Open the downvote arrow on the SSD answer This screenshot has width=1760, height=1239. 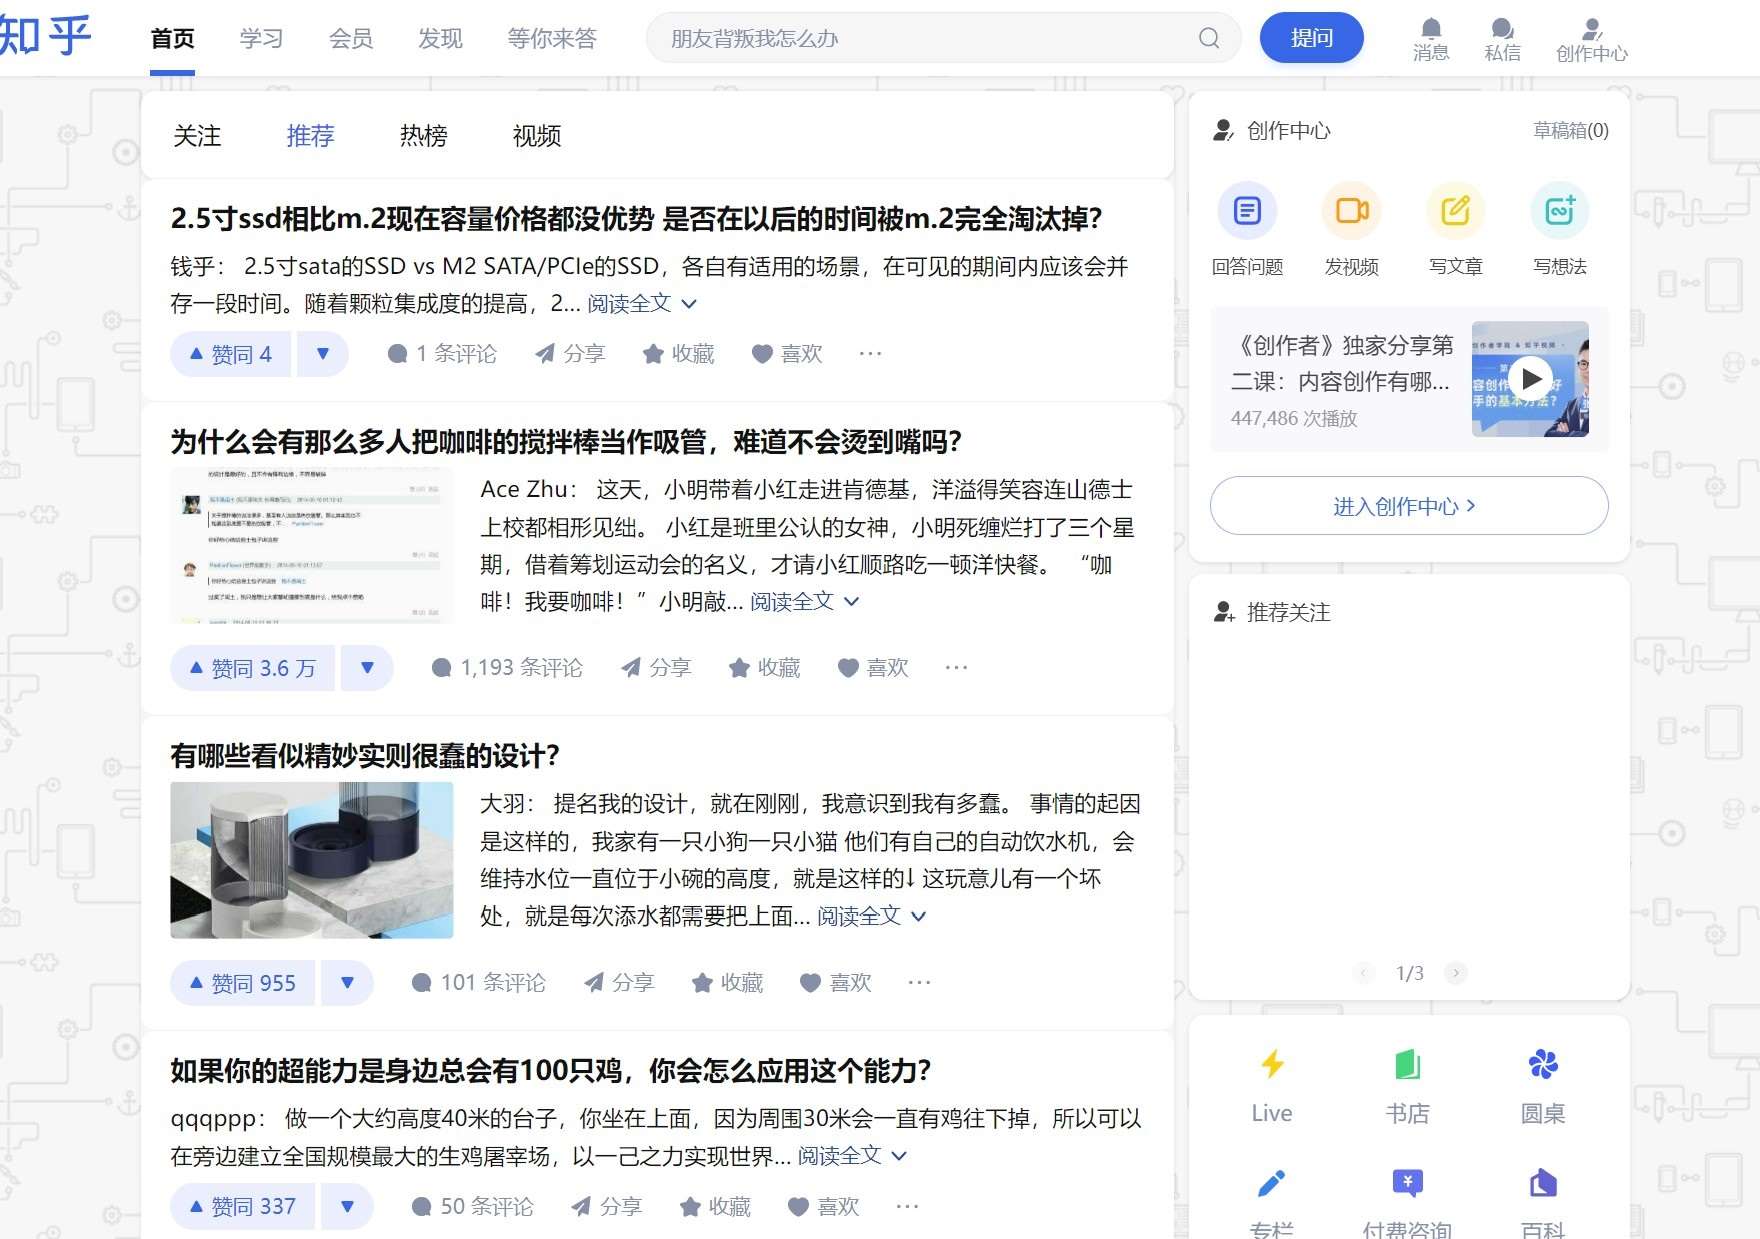click(323, 353)
